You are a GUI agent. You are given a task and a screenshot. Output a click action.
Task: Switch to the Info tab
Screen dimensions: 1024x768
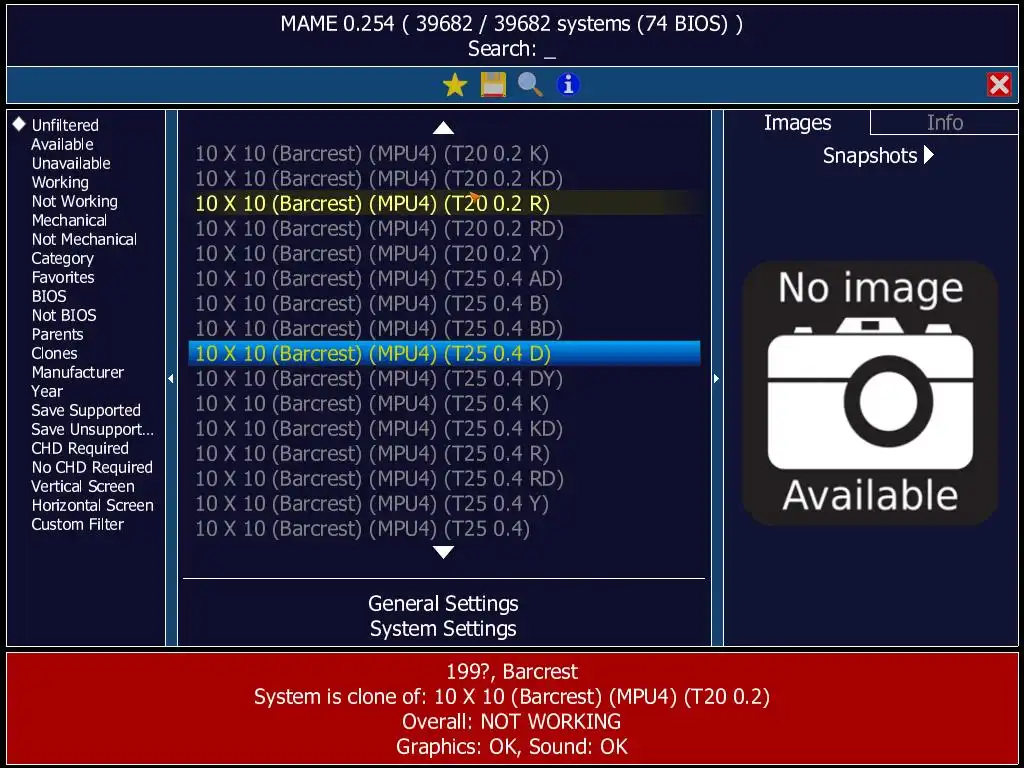click(x=944, y=122)
